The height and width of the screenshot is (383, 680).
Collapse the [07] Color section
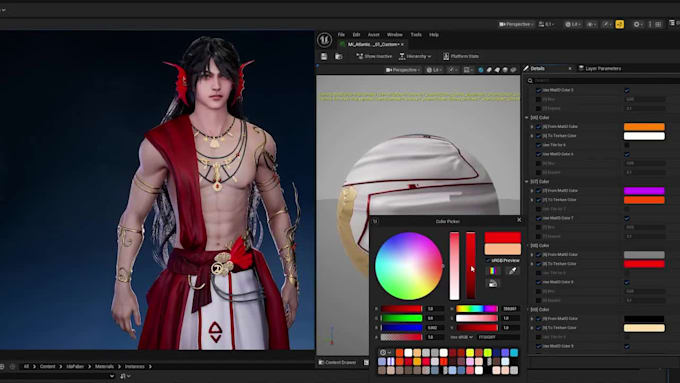[x=527, y=182]
